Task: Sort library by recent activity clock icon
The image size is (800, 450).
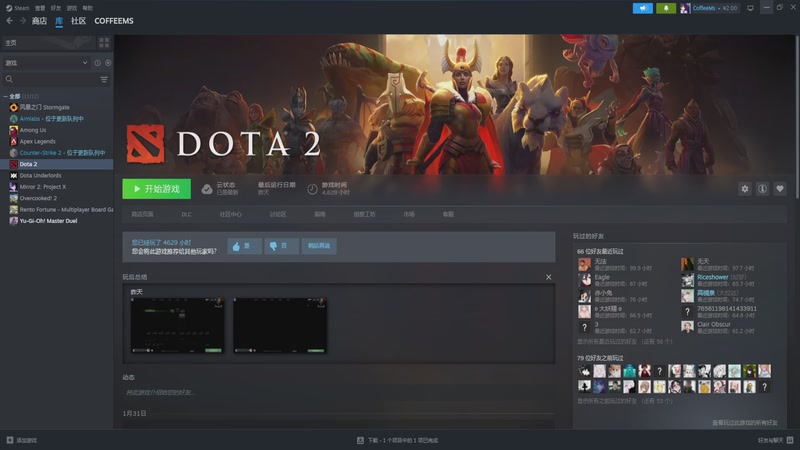Action: pos(97,63)
